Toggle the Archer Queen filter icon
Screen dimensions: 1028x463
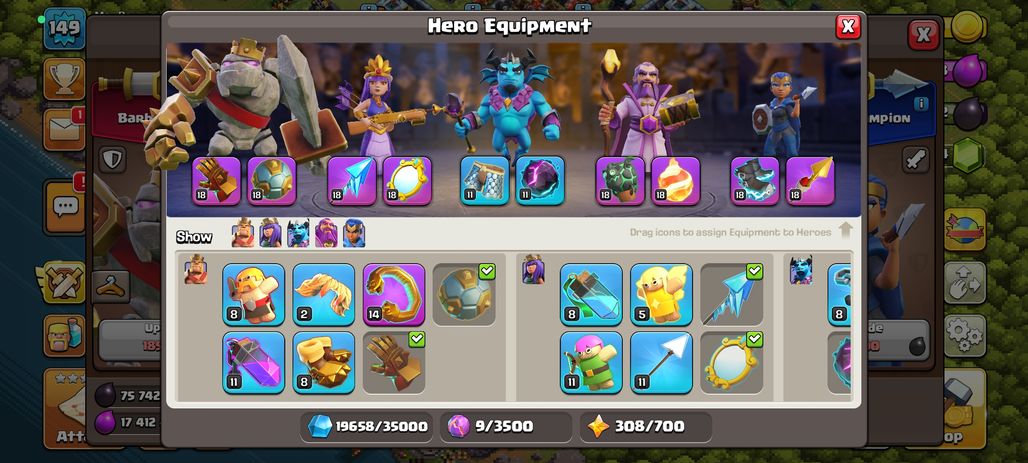(x=270, y=233)
